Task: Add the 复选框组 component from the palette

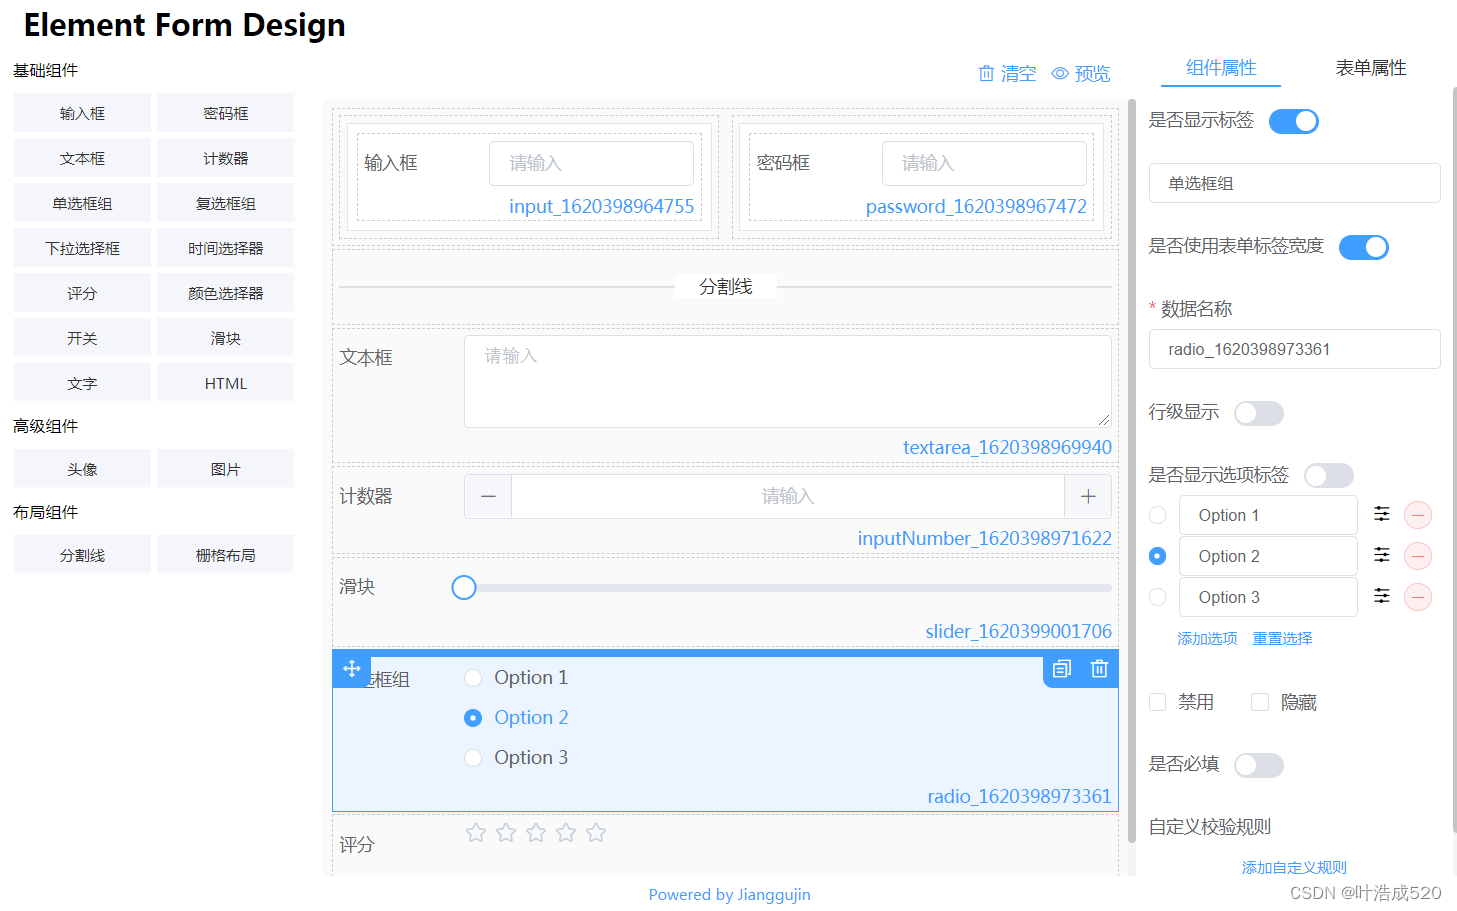Action: click(226, 203)
